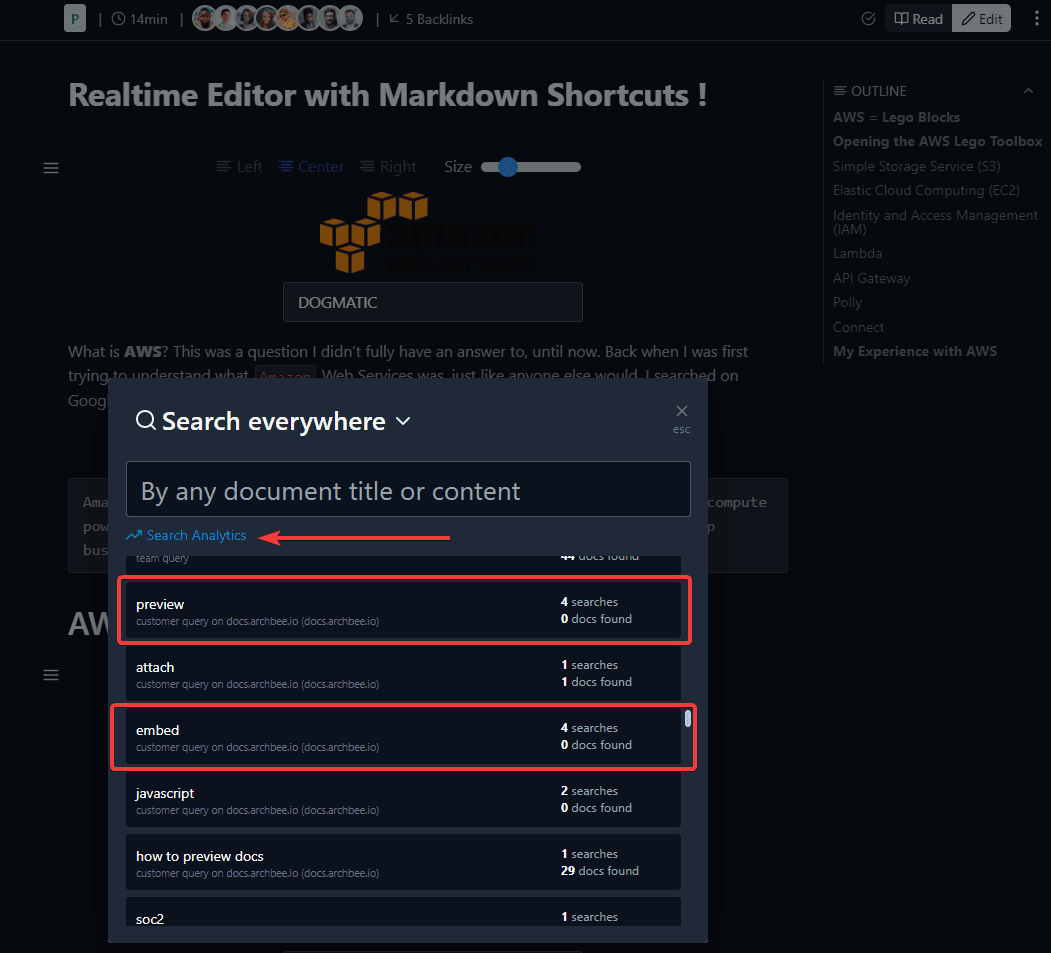
Task: Click the document title or content search field
Action: [x=408, y=490]
